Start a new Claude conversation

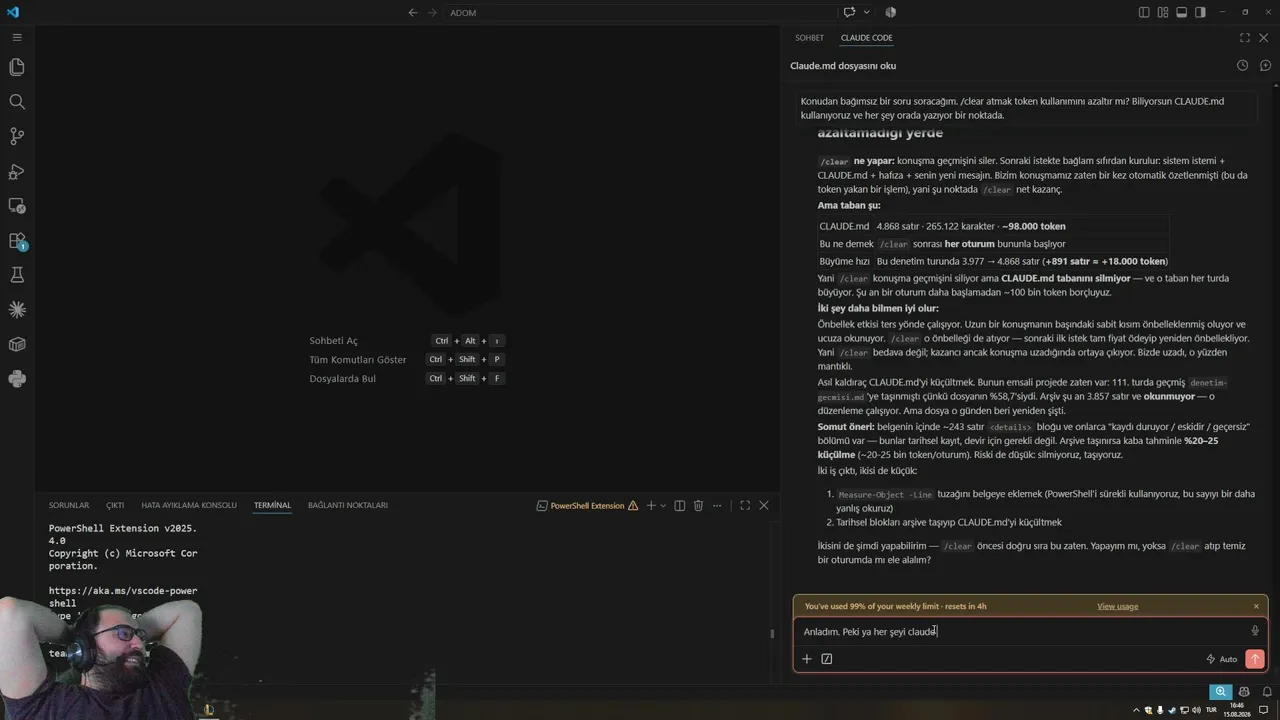click(x=1265, y=65)
